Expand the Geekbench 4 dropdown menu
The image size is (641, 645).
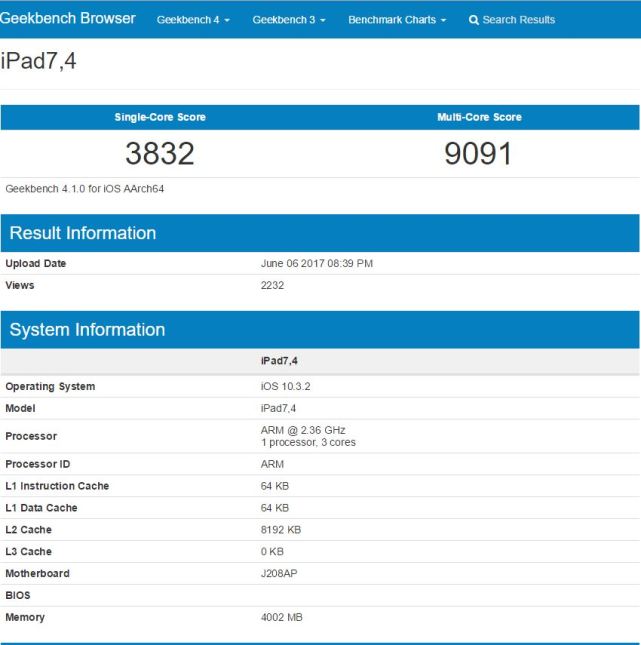point(193,20)
